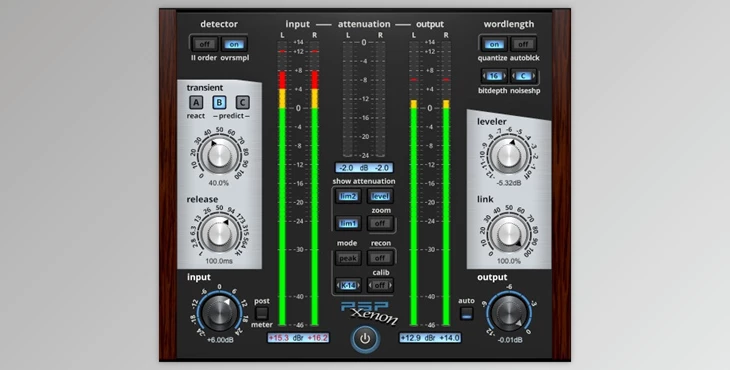Image resolution: width=730 pixels, height=370 pixels.
Task: Turn on attenuation meter zoom
Action: pos(380,223)
